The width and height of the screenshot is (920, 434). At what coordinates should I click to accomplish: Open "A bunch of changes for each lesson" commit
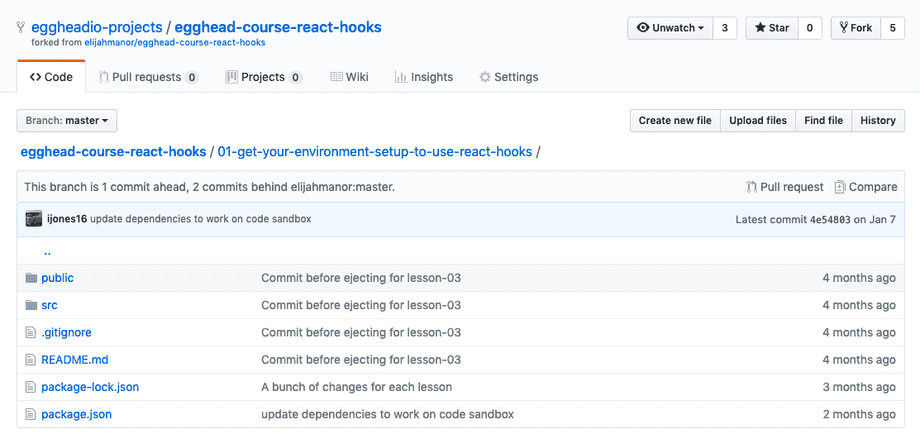point(357,387)
